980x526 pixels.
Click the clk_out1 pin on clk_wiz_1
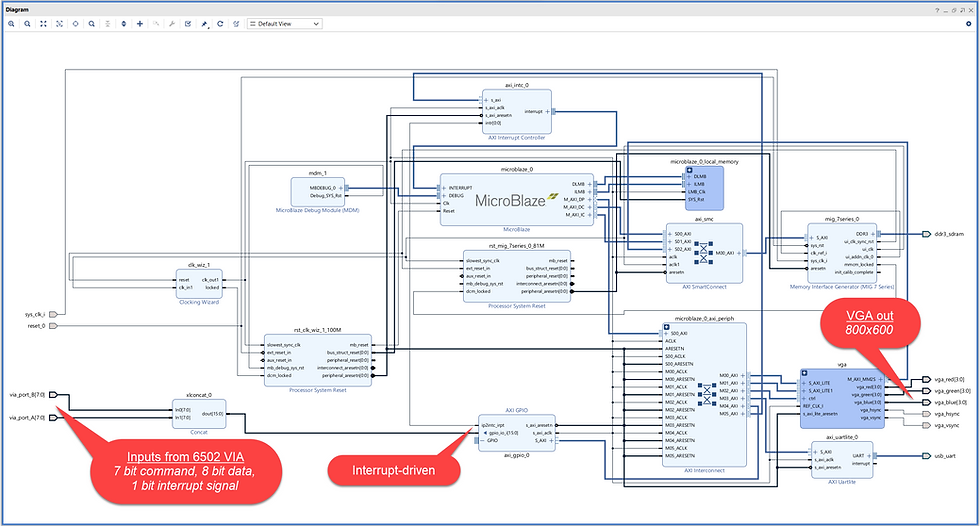(x=211, y=280)
